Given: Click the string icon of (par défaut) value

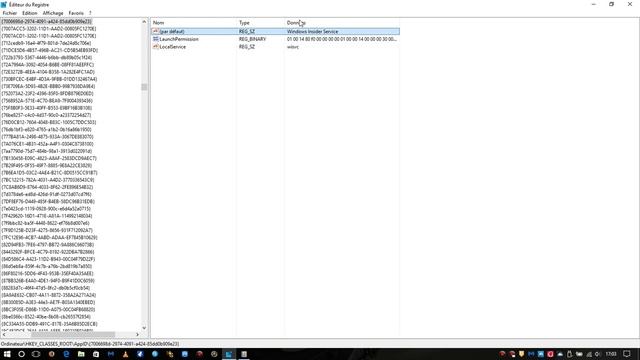Looking at the screenshot, I should (156, 31).
